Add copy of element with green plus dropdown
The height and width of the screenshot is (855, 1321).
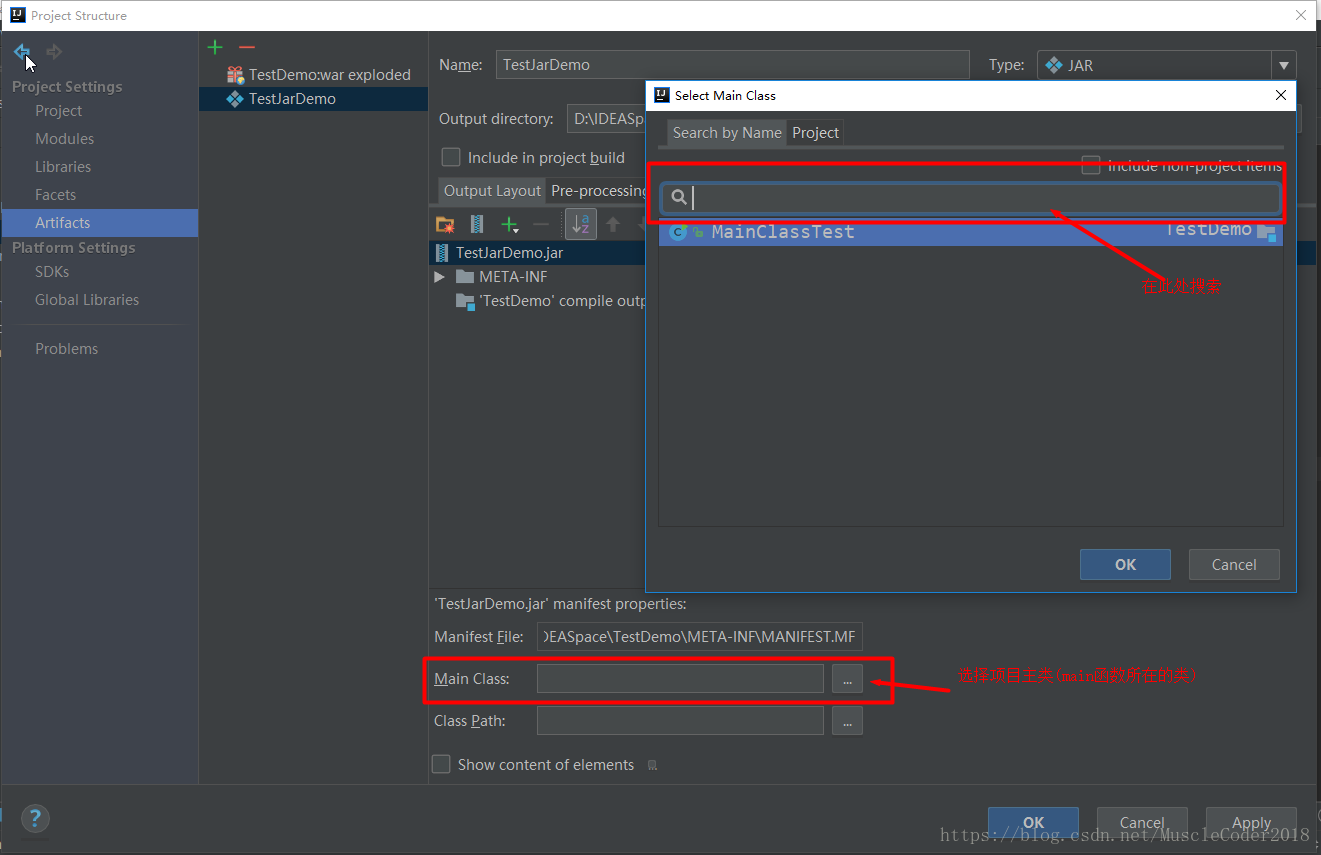click(x=511, y=224)
